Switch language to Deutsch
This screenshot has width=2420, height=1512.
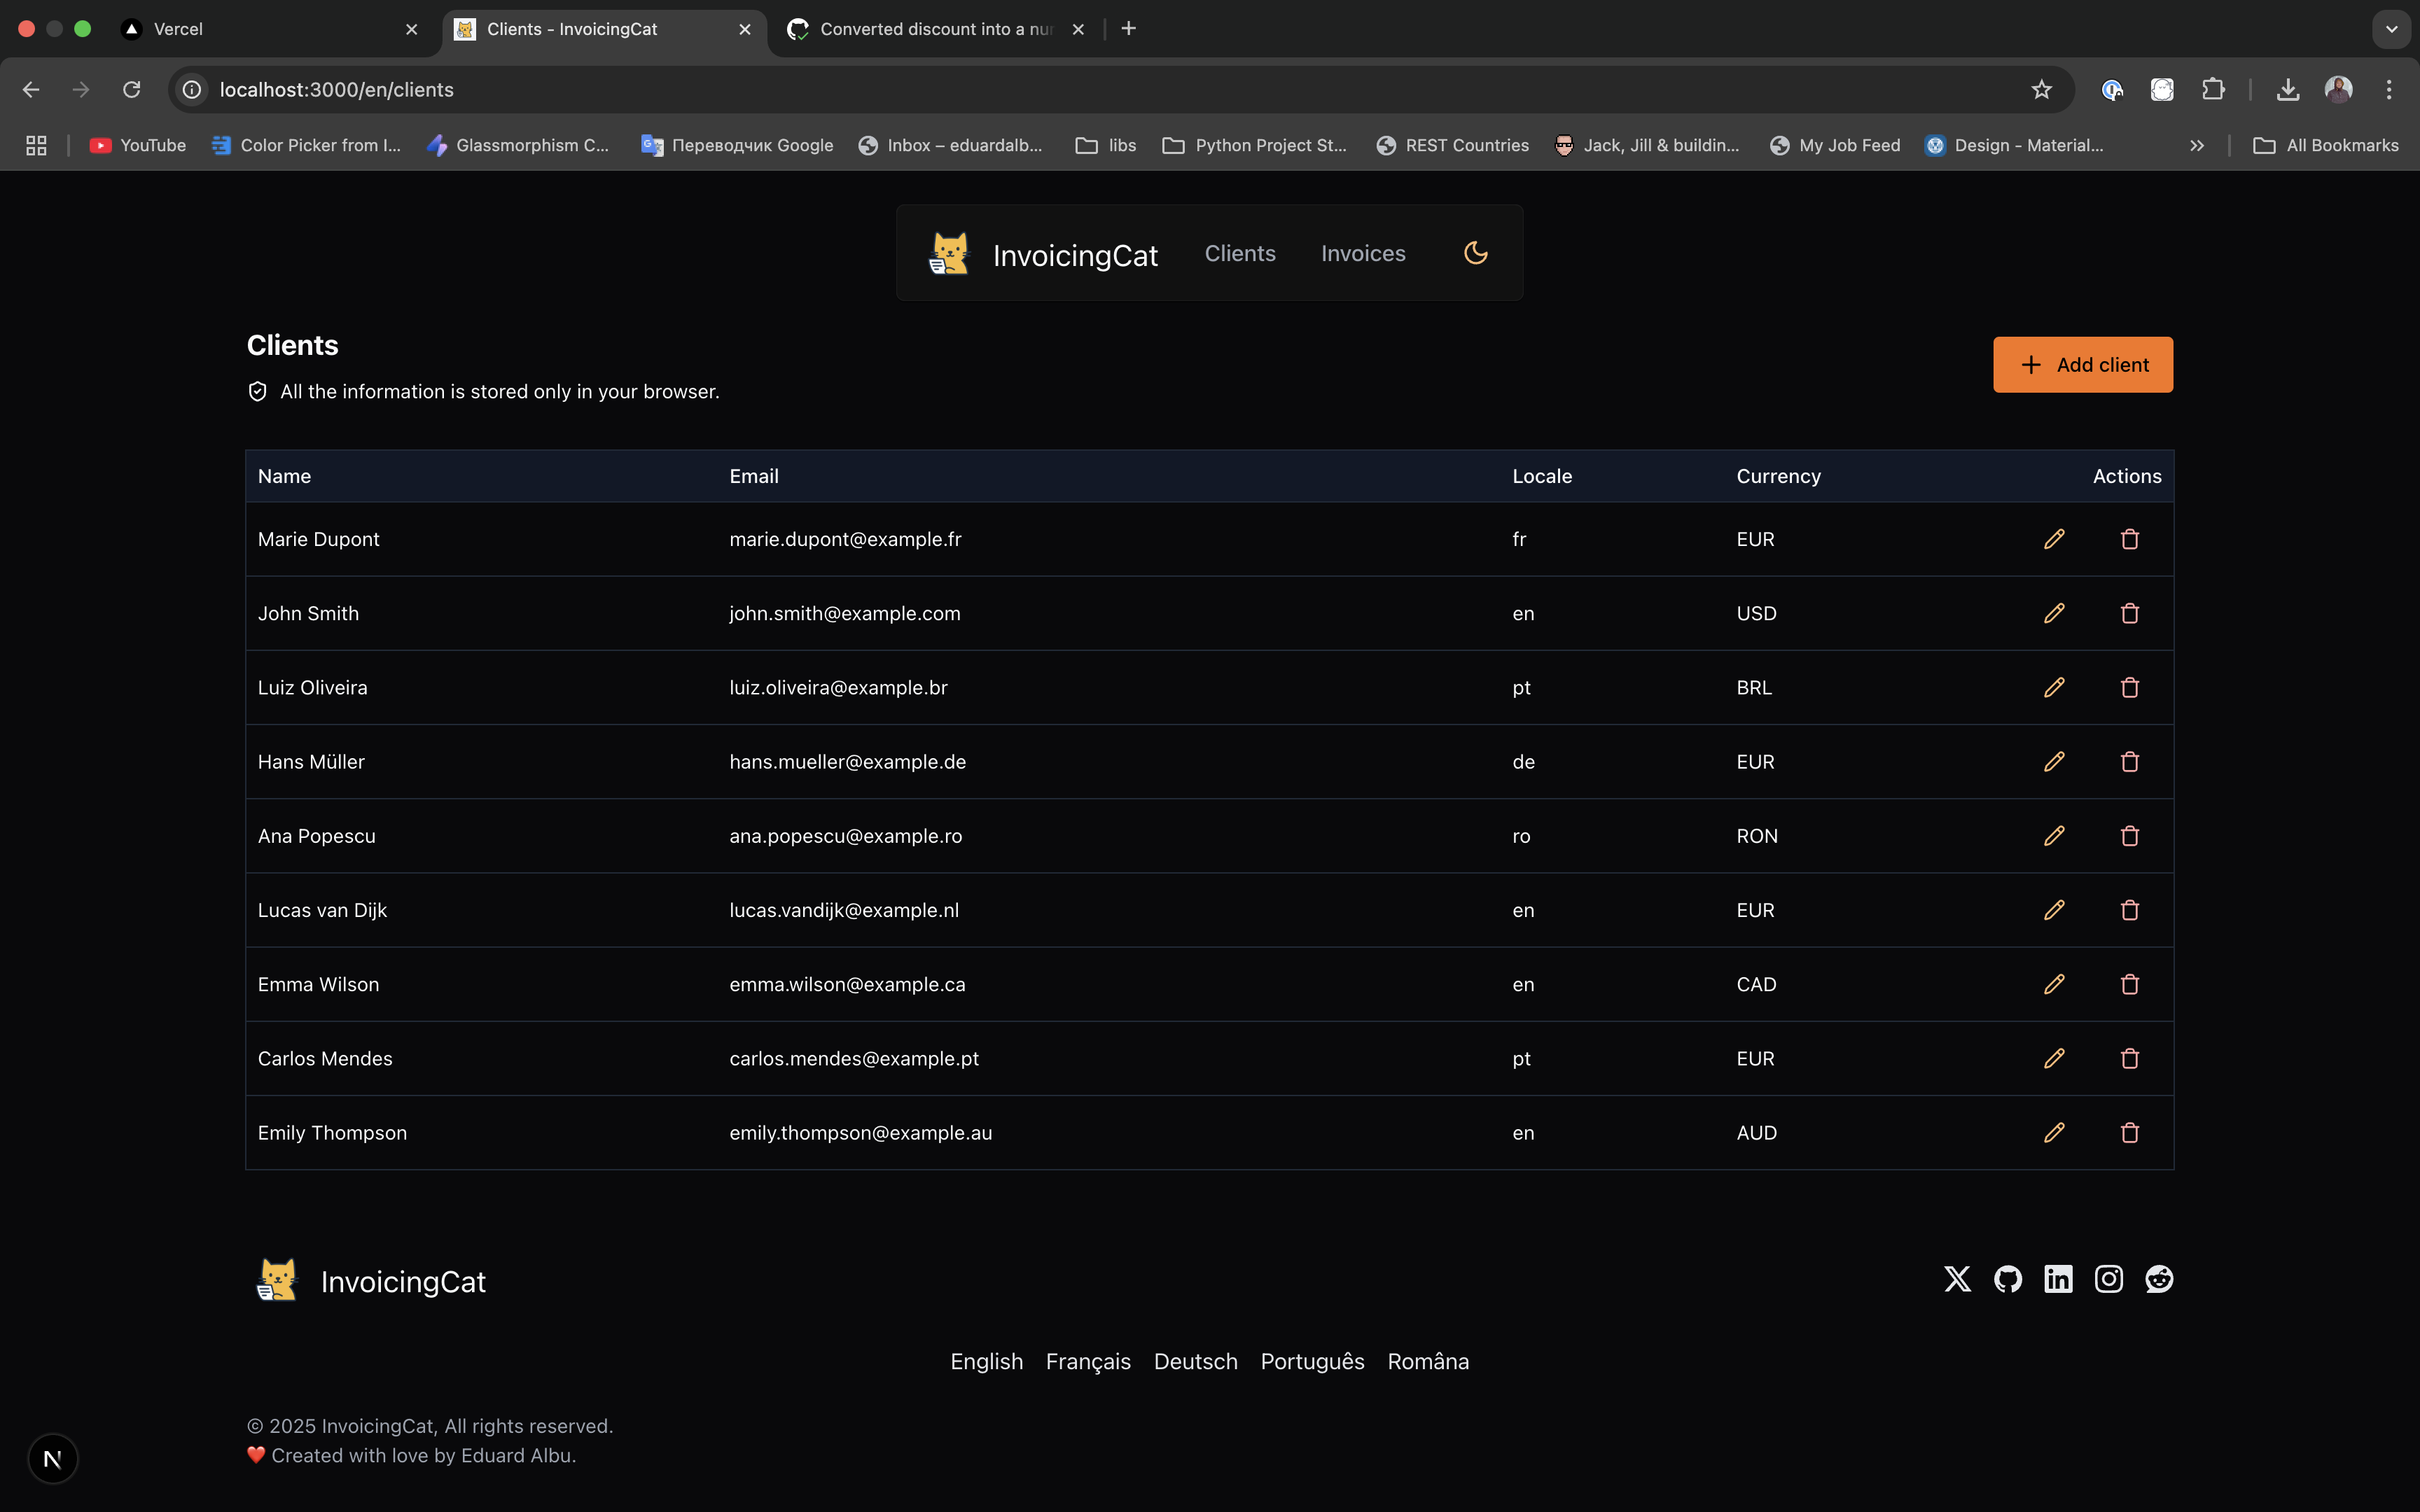1195,1361
